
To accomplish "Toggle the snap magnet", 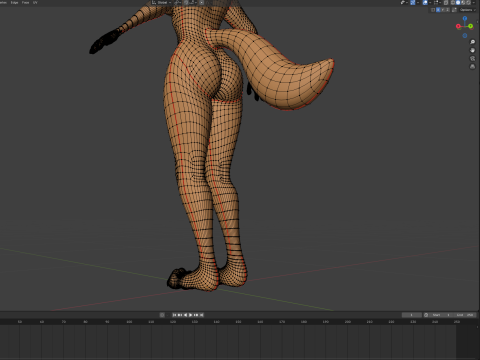I will (186, 2).
